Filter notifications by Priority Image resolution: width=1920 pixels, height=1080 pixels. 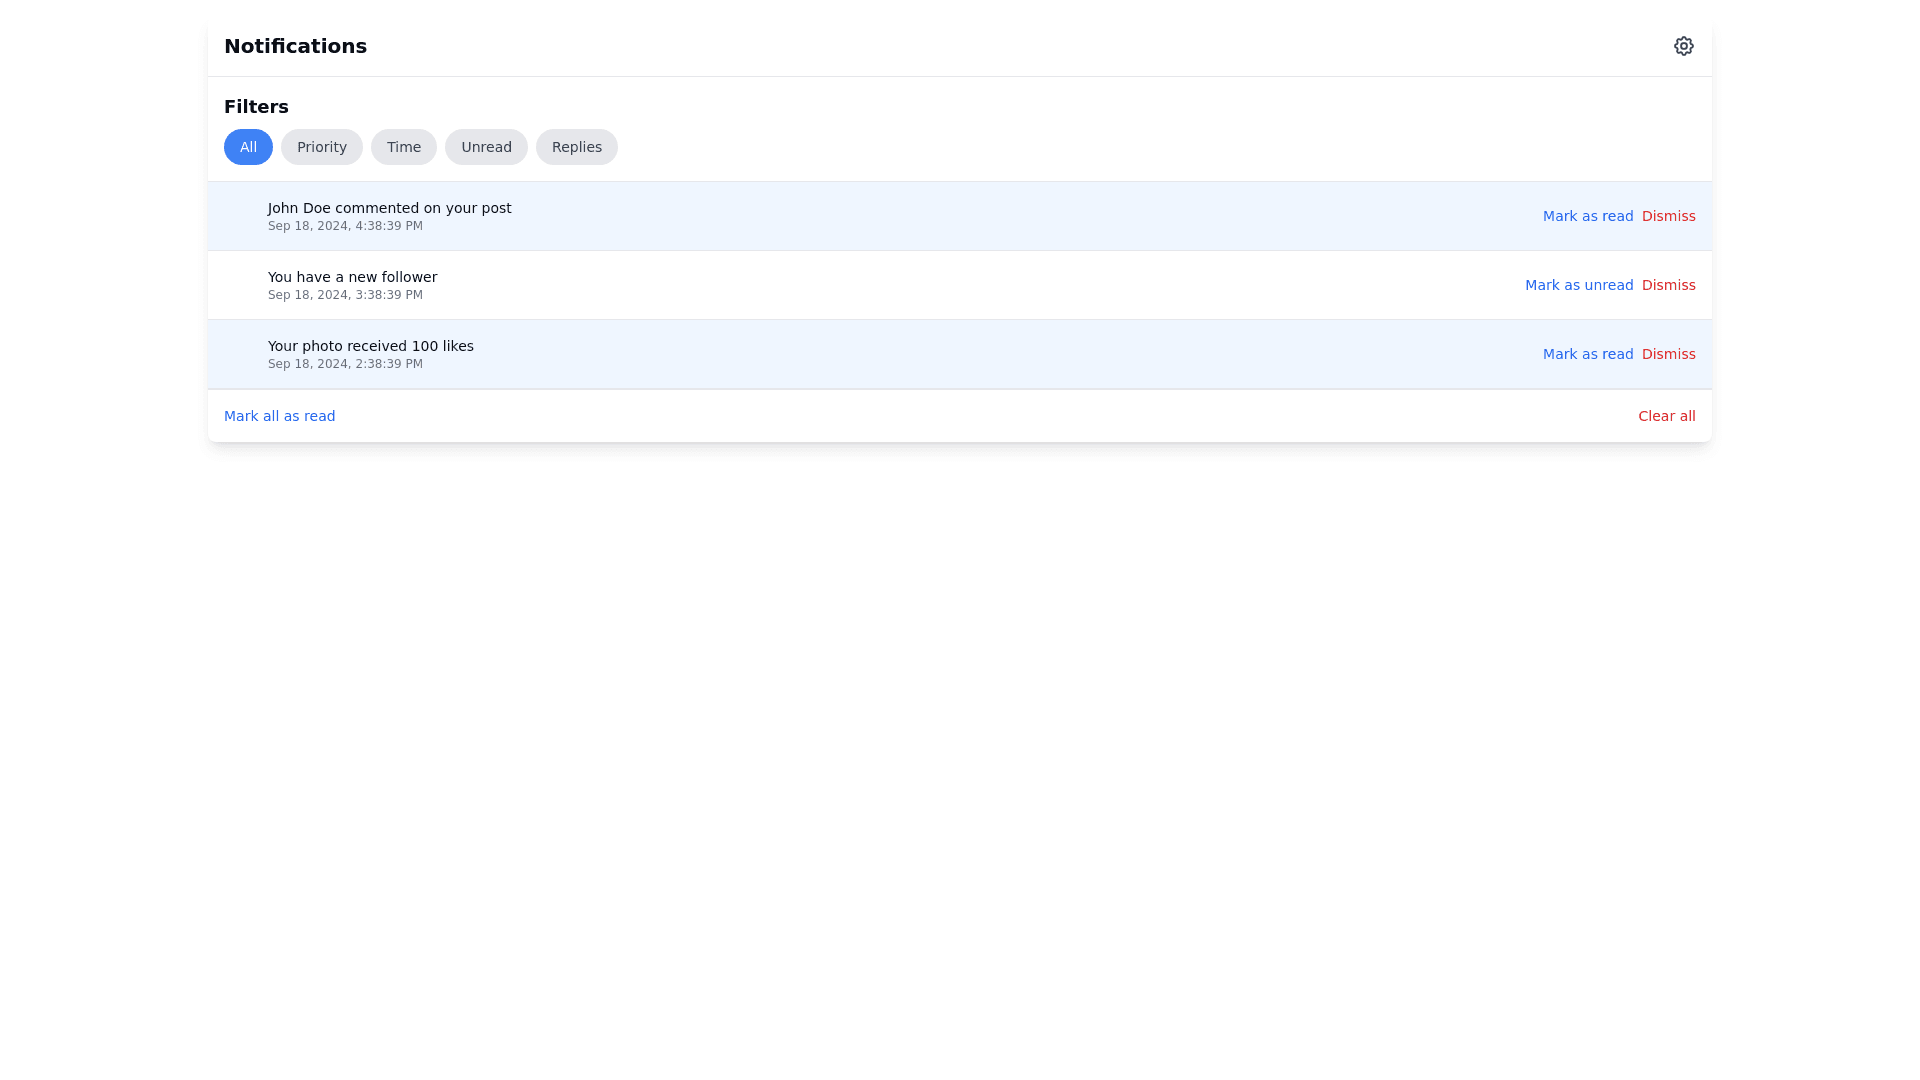click(x=321, y=147)
